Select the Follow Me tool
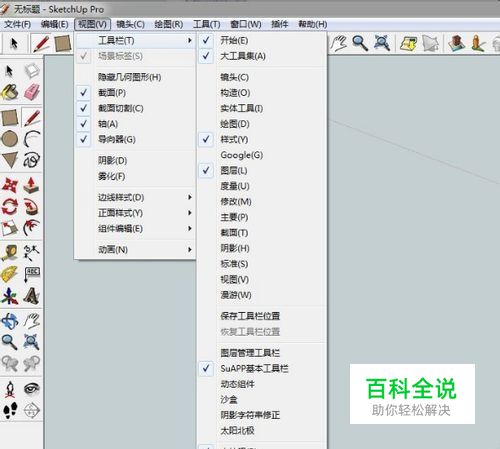This screenshot has height=449, width=500. tap(32, 207)
